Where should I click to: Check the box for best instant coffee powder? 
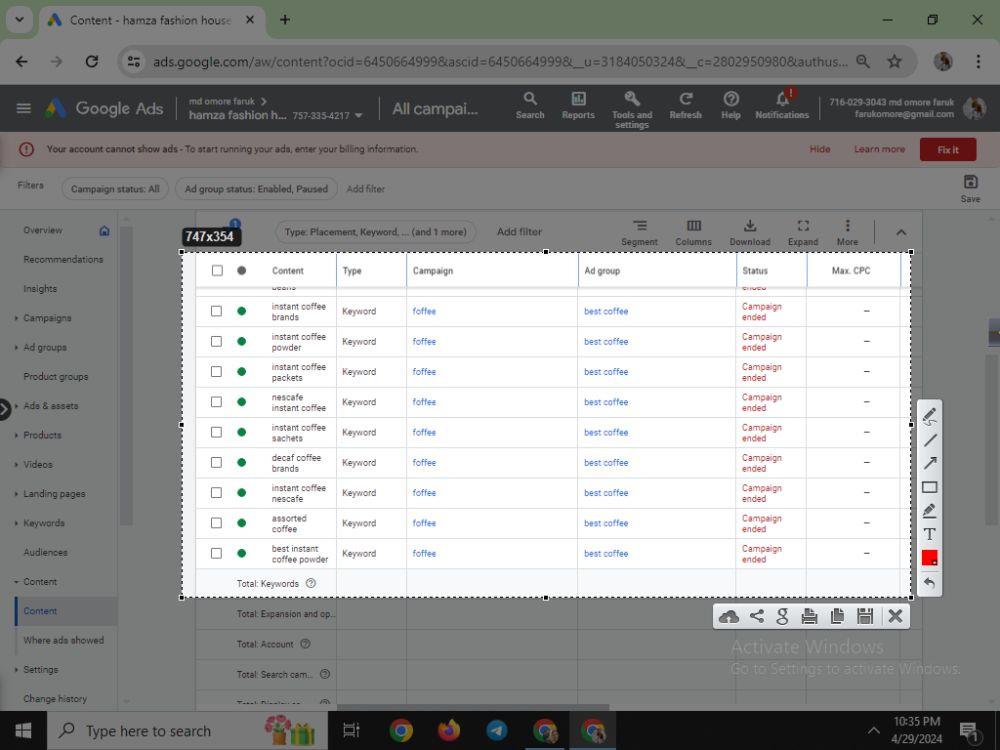217,554
